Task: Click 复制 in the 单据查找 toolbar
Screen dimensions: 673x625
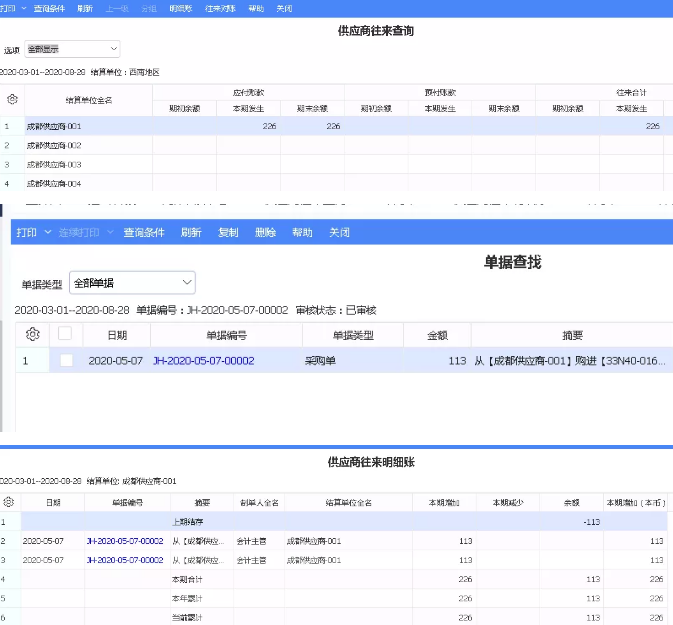Action: pyautogui.click(x=228, y=232)
